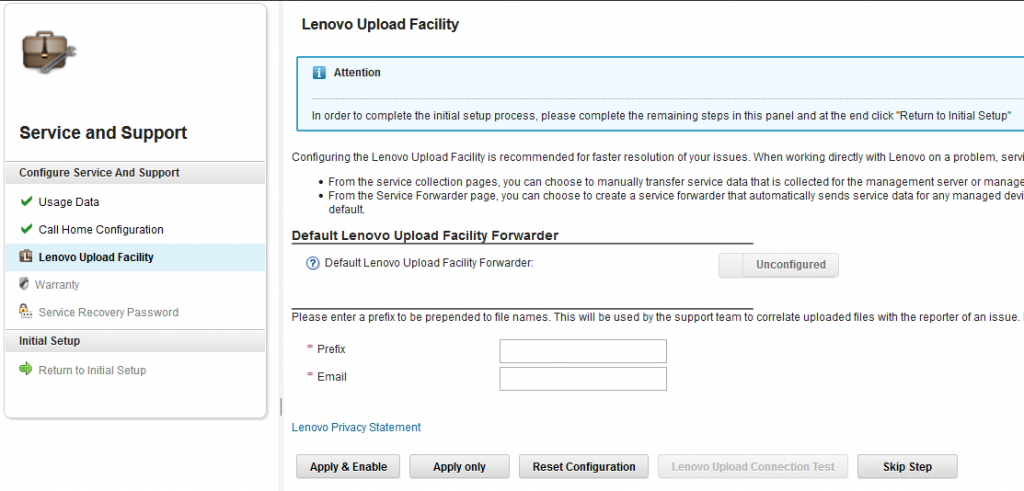Open the Lenovo Privacy Statement link

point(356,427)
